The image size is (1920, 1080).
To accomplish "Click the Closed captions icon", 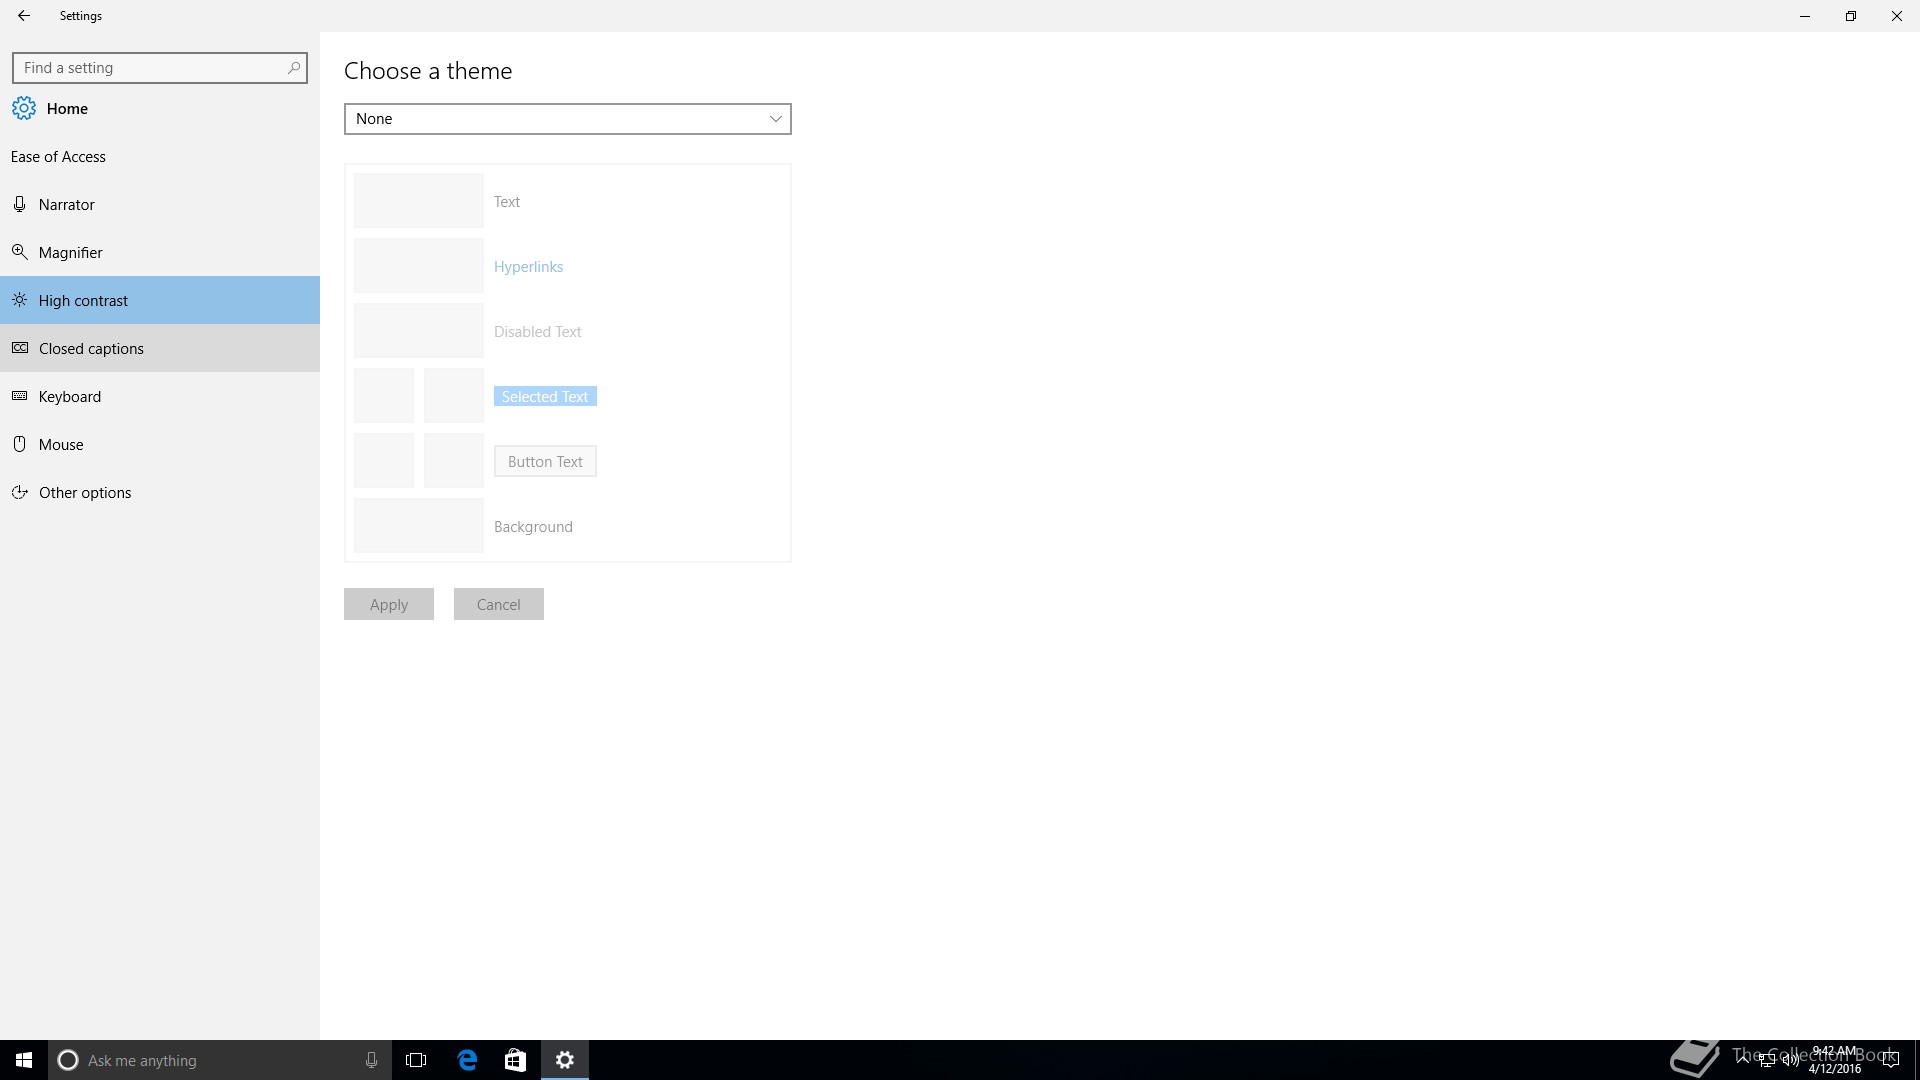I will (19, 348).
